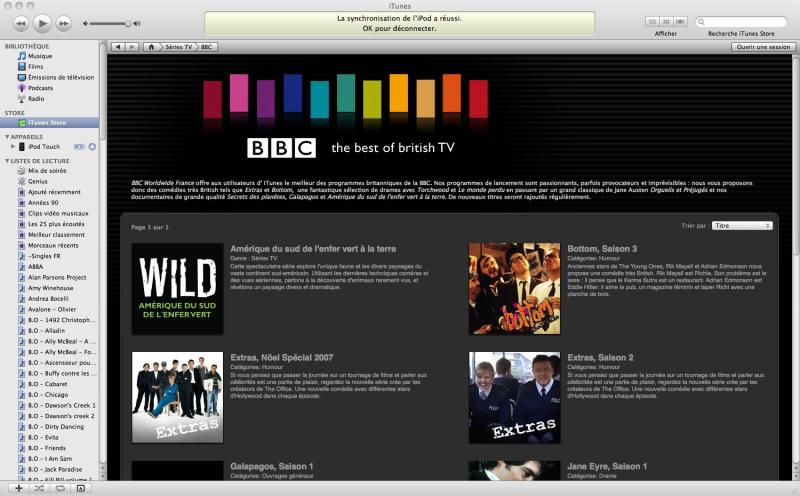Open Extras Saison 2 artwork
Image resolution: width=800 pixels, height=496 pixels.
click(x=514, y=398)
